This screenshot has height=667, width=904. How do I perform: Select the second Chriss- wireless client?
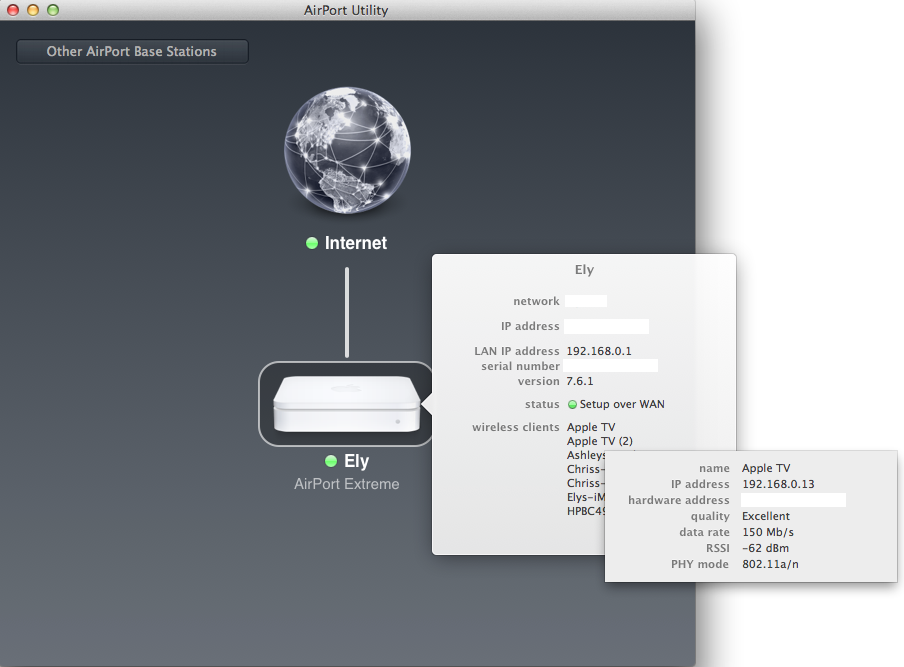[x=586, y=483]
